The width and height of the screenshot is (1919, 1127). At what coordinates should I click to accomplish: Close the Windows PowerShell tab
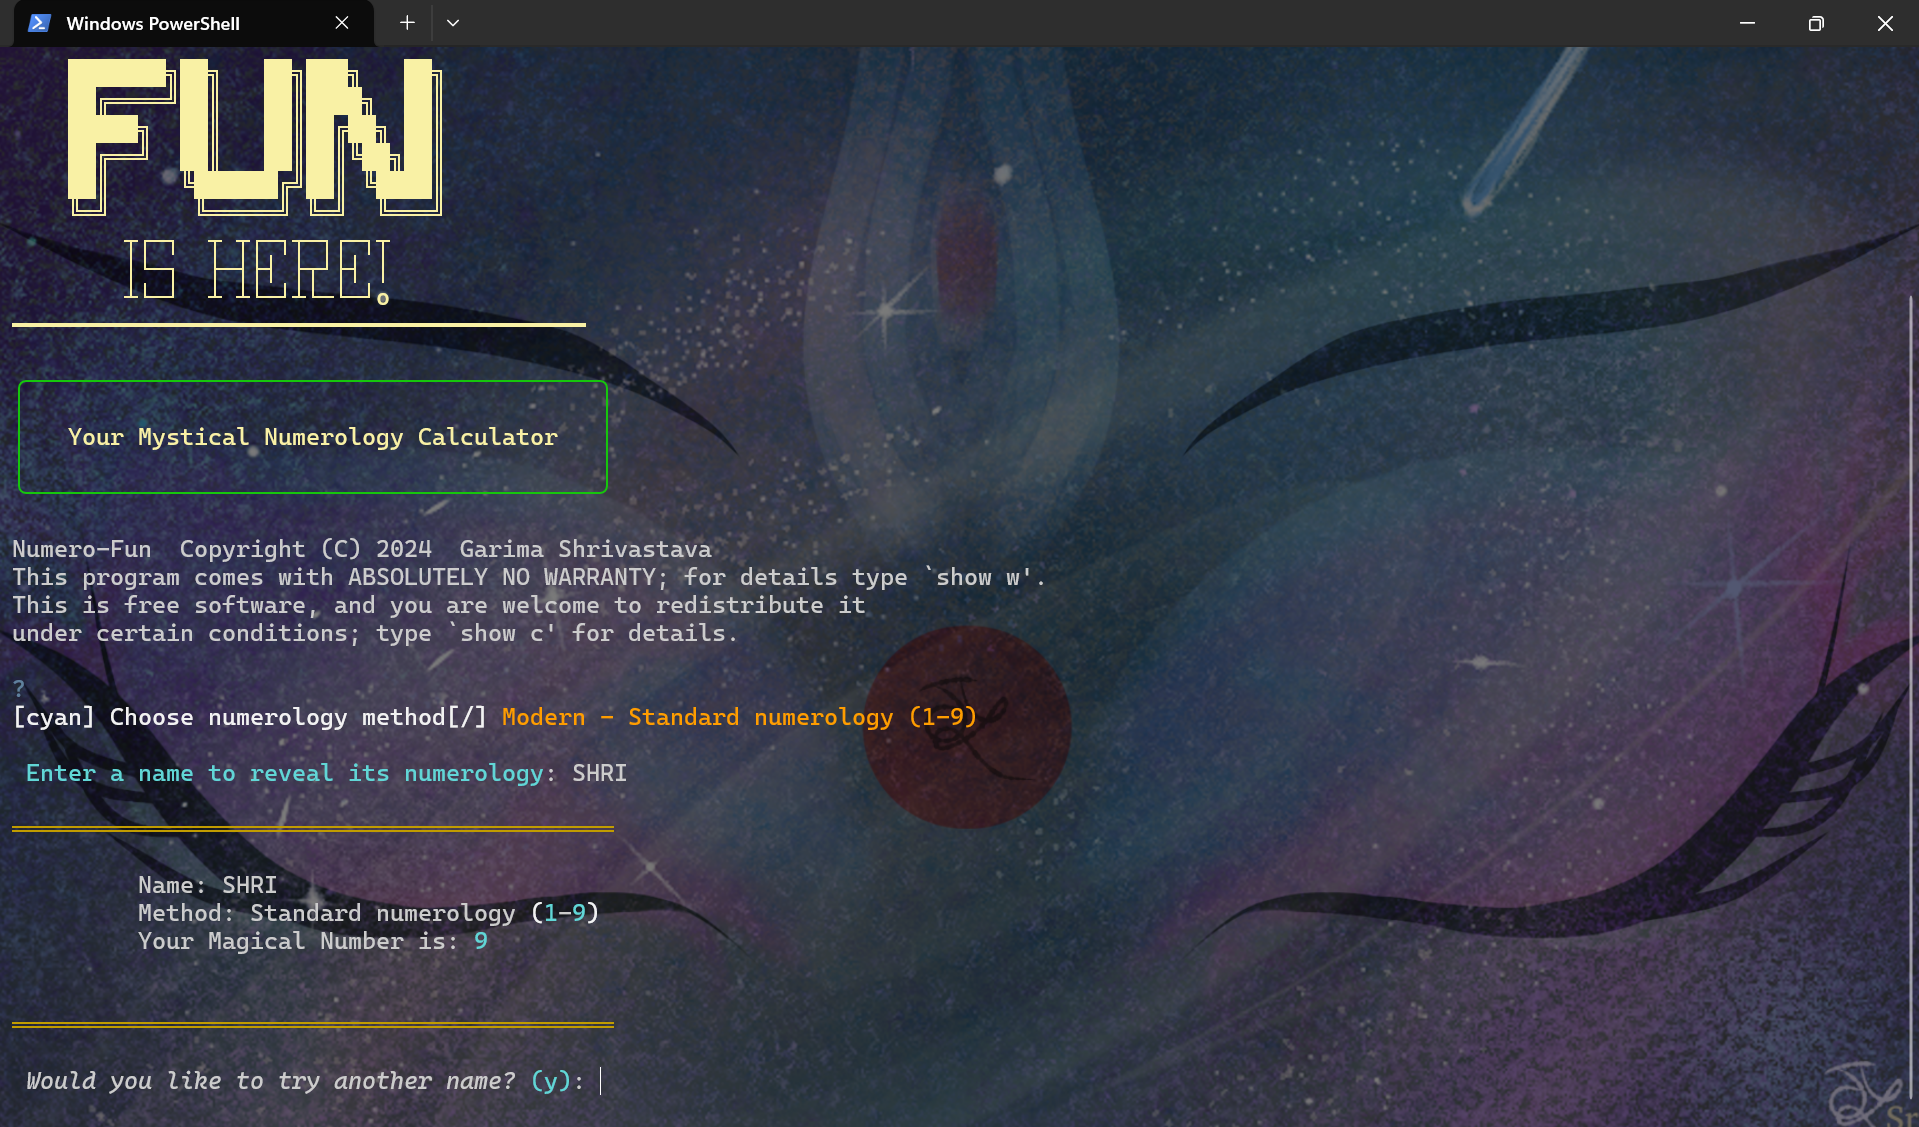click(342, 23)
